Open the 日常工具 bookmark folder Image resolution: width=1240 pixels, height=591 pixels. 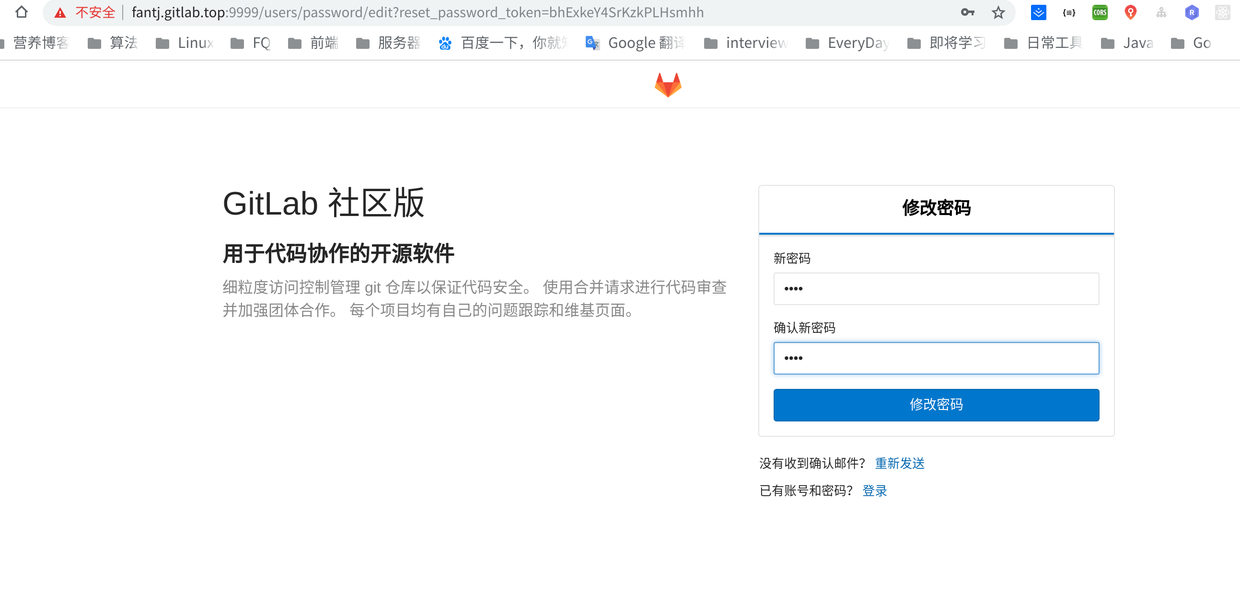[x=1043, y=43]
